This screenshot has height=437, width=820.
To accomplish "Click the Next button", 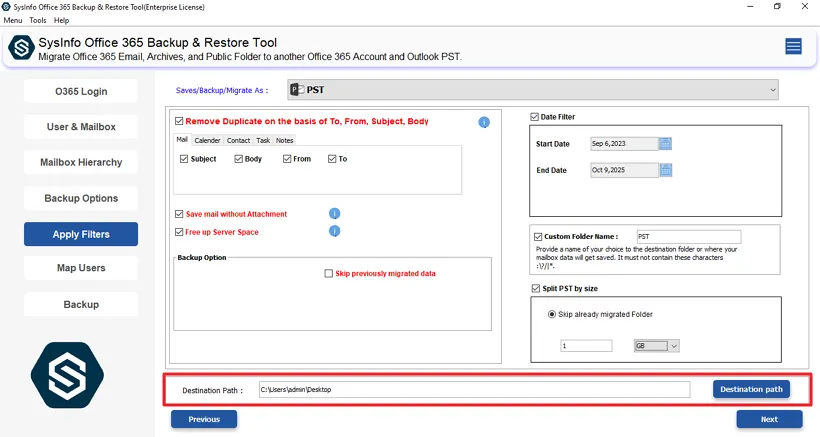I will click(x=769, y=419).
